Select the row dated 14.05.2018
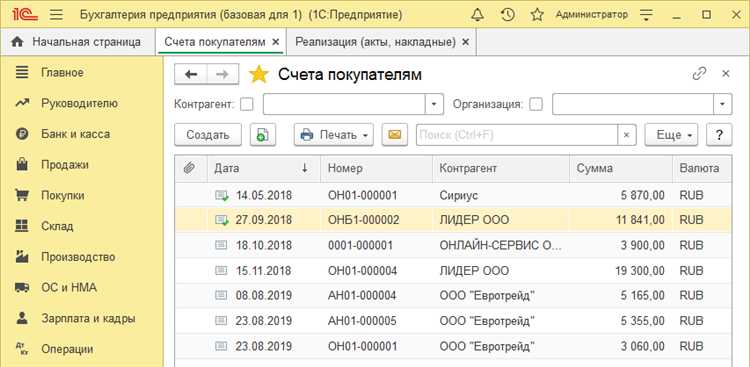Viewport: 750px width, 367px height. click(453, 195)
